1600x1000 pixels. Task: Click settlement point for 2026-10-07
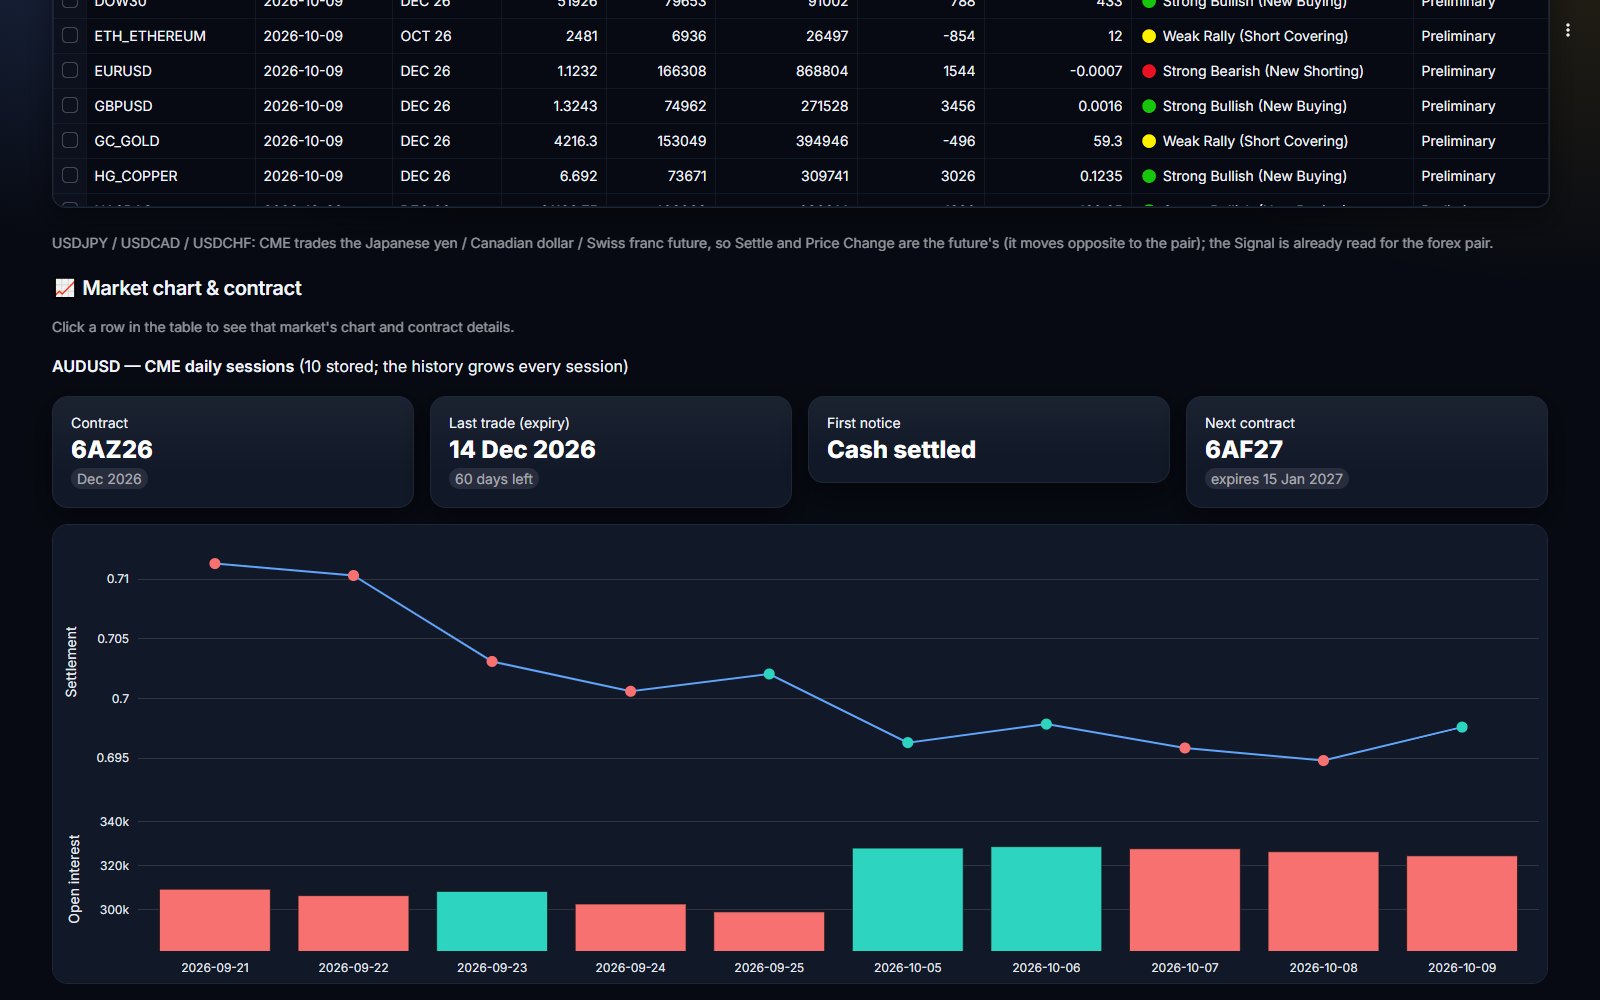(x=1185, y=748)
